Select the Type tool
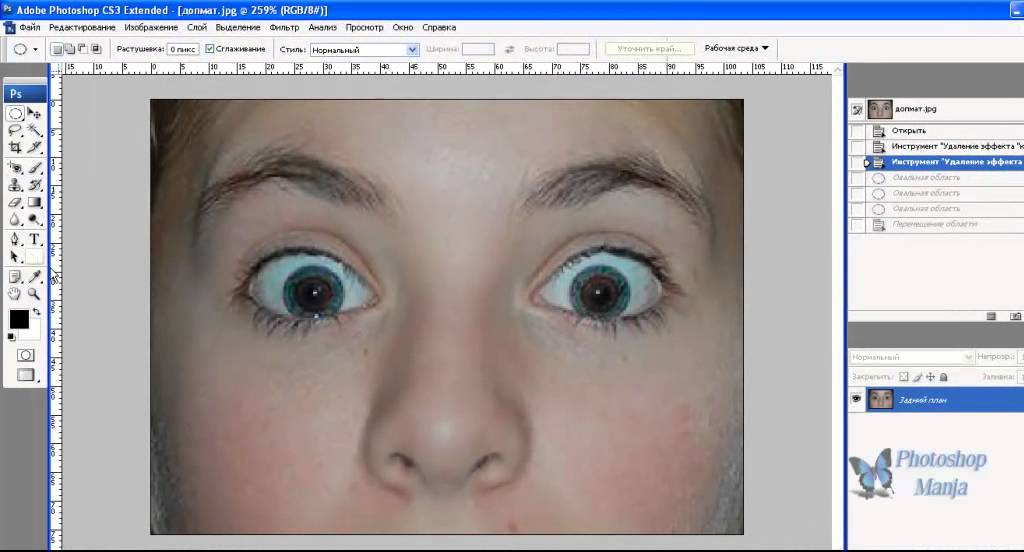 coord(35,239)
